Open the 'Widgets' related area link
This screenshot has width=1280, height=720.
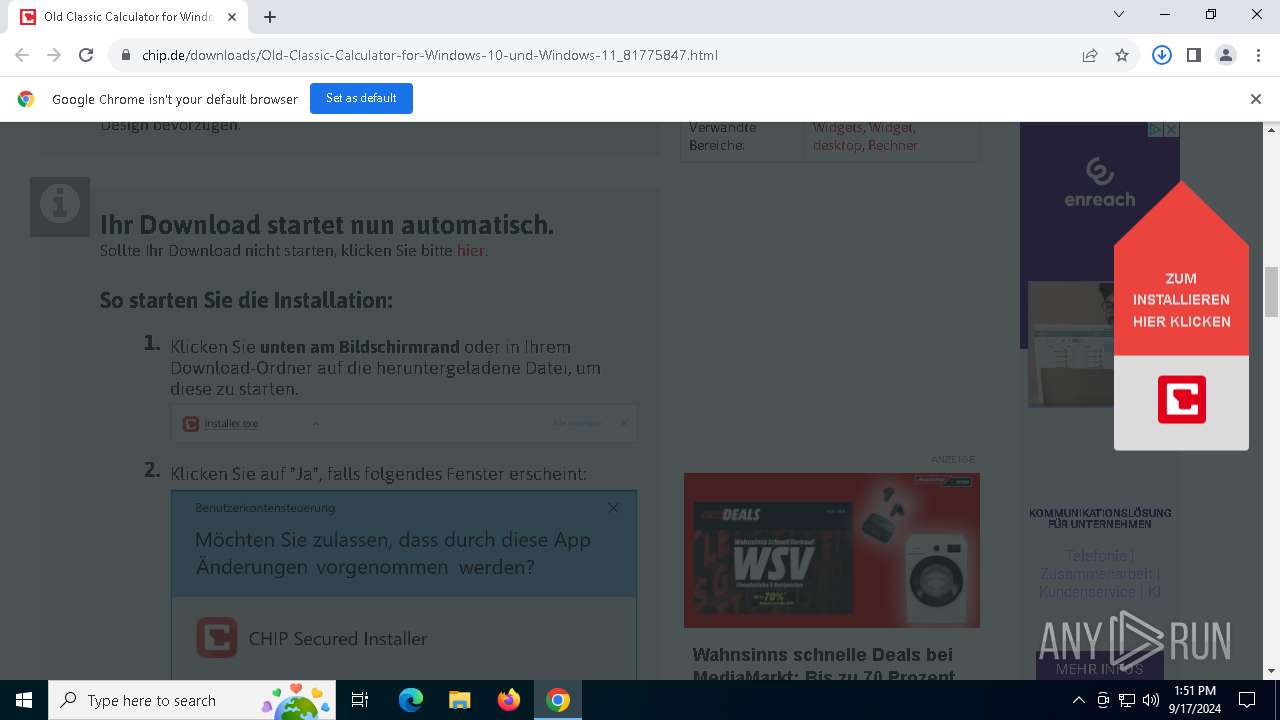(838, 127)
